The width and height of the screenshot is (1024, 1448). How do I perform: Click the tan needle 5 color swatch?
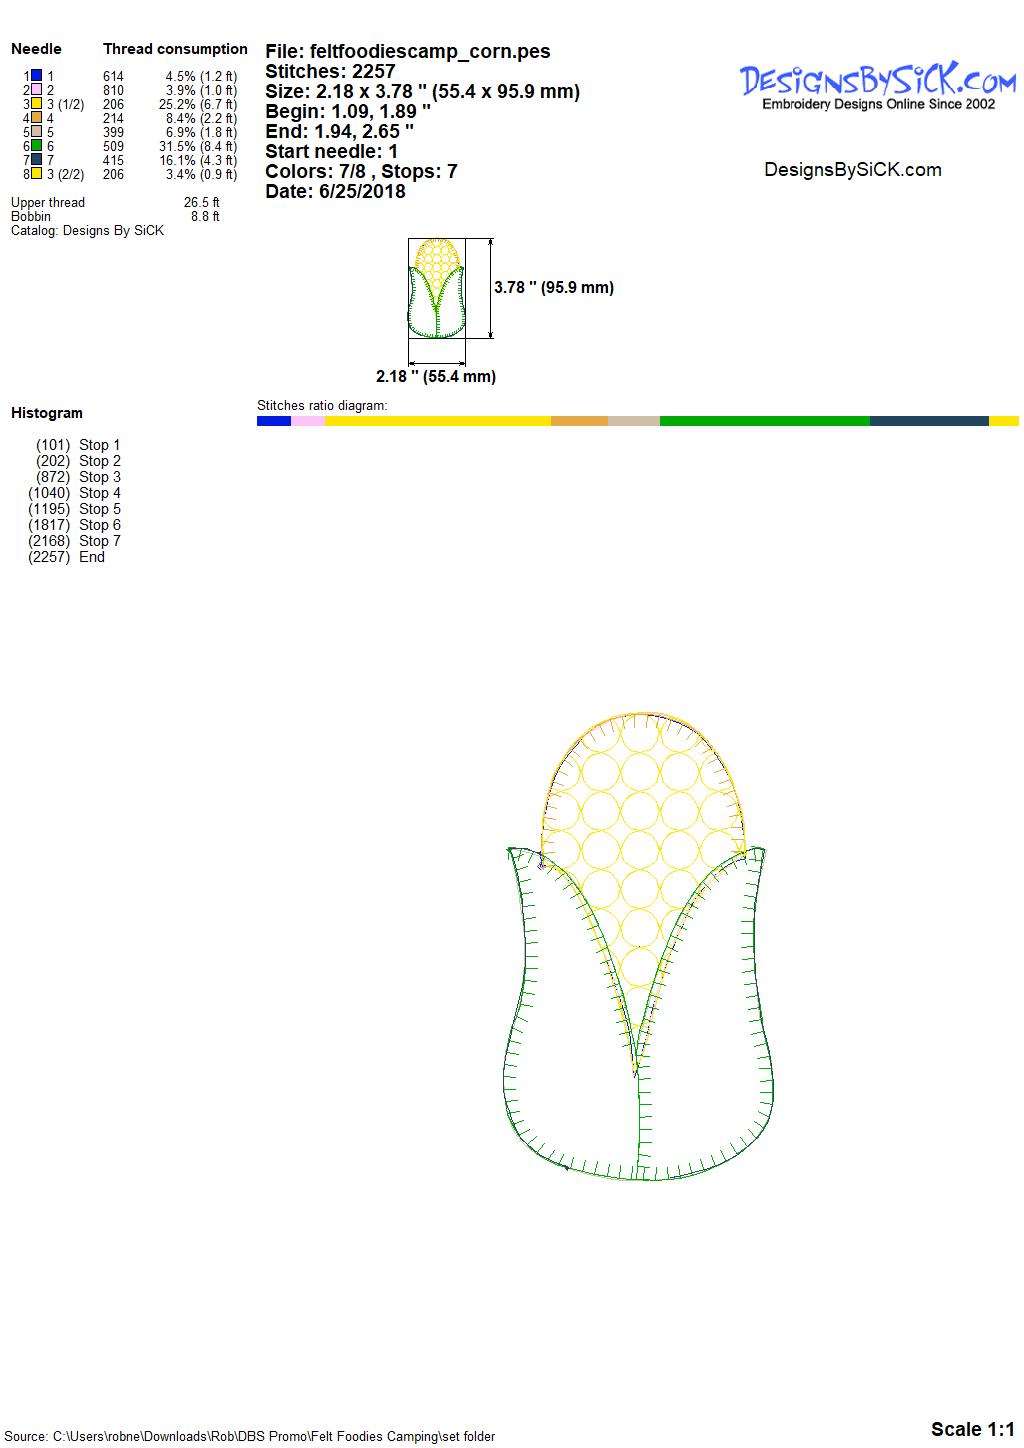point(36,132)
